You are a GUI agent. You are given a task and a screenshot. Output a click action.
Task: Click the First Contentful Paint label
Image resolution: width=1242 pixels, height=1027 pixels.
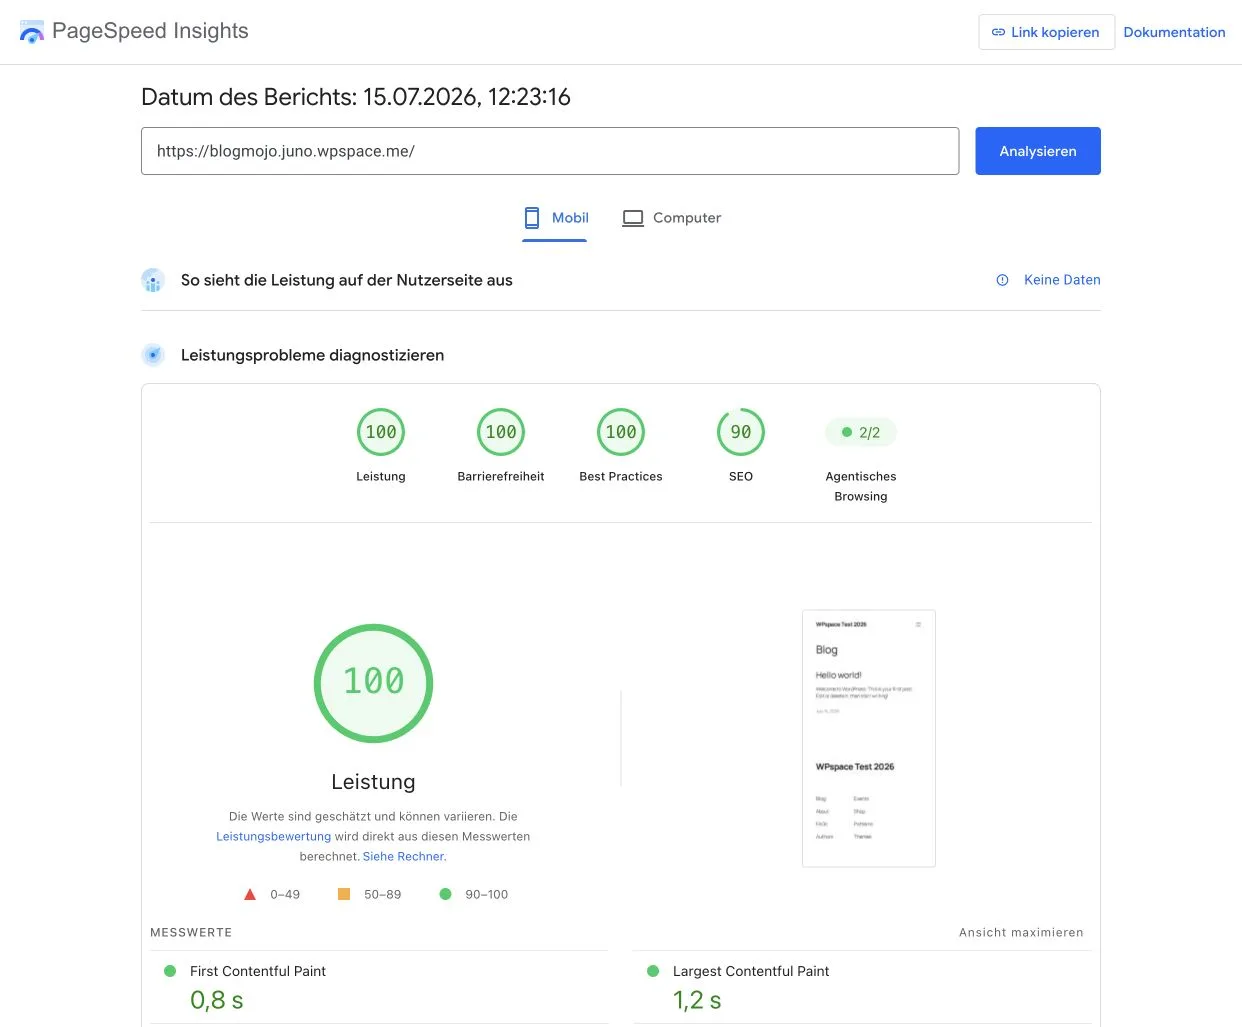point(258,971)
